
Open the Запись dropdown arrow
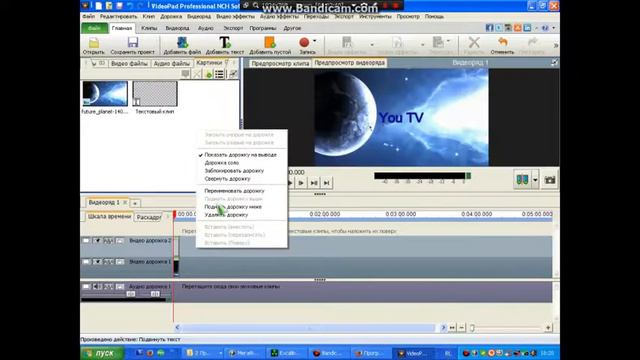315,41
